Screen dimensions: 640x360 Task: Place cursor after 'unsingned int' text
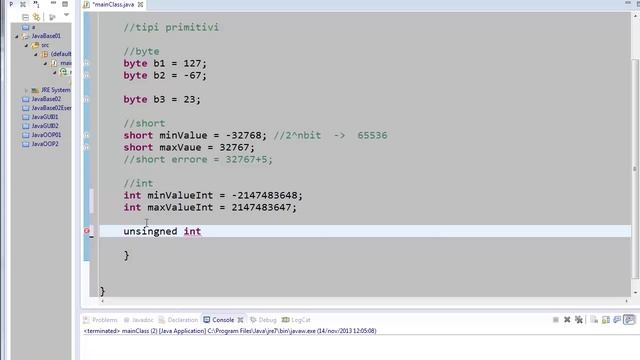[202, 231]
